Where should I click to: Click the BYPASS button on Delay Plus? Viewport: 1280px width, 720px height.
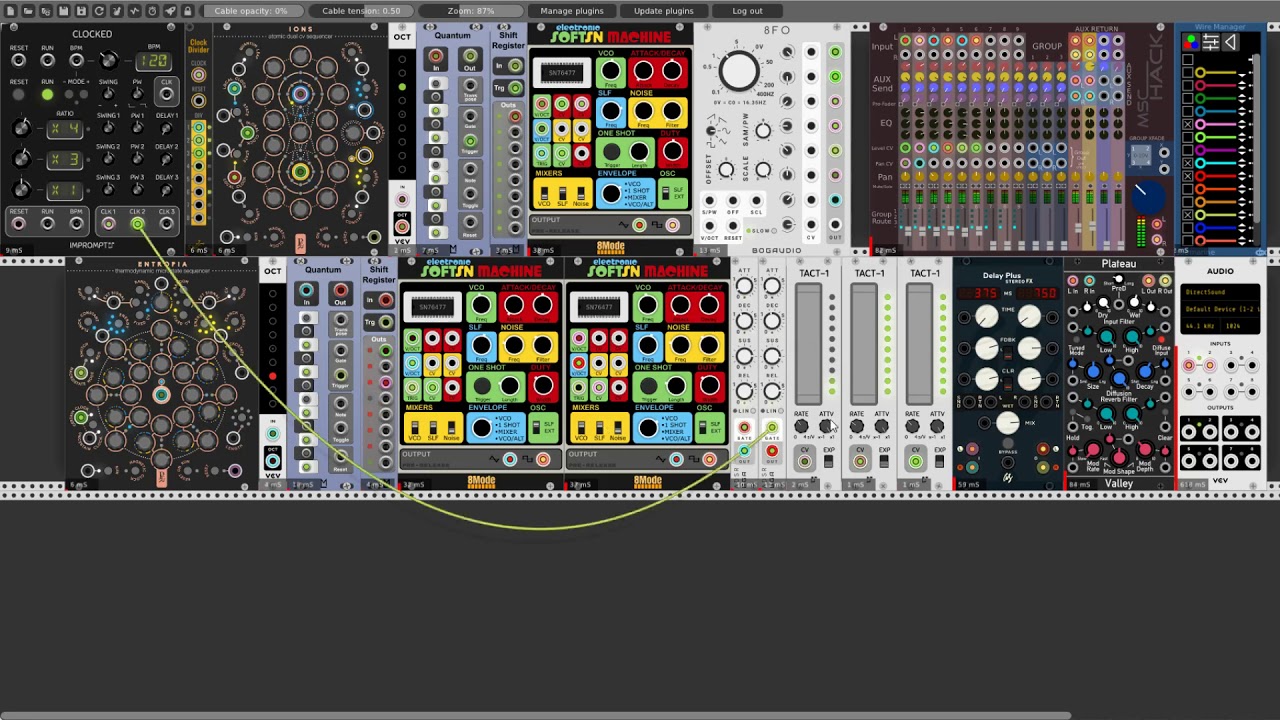coord(1008,443)
